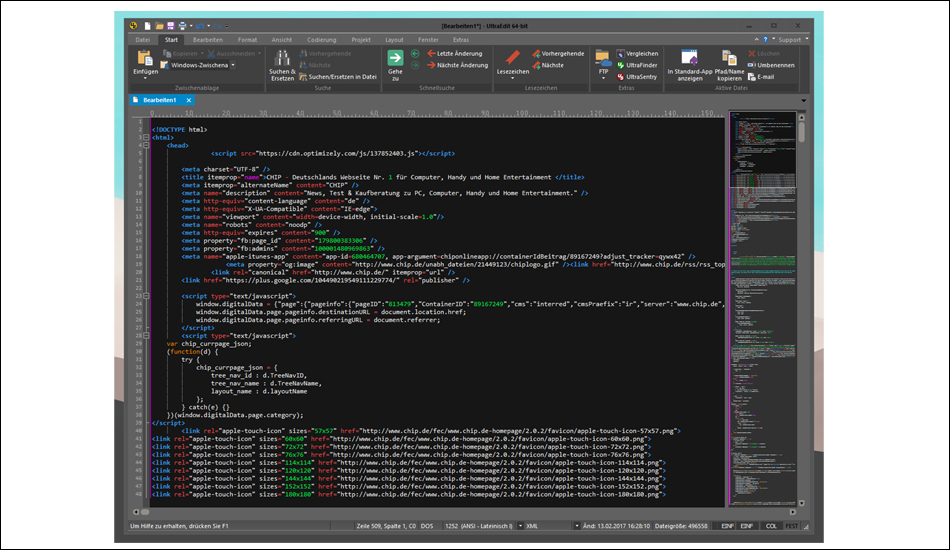Image resolution: width=950 pixels, height=550 pixels.
Task: Open the undo history dropdown arrow
Action: pos(208,26)
